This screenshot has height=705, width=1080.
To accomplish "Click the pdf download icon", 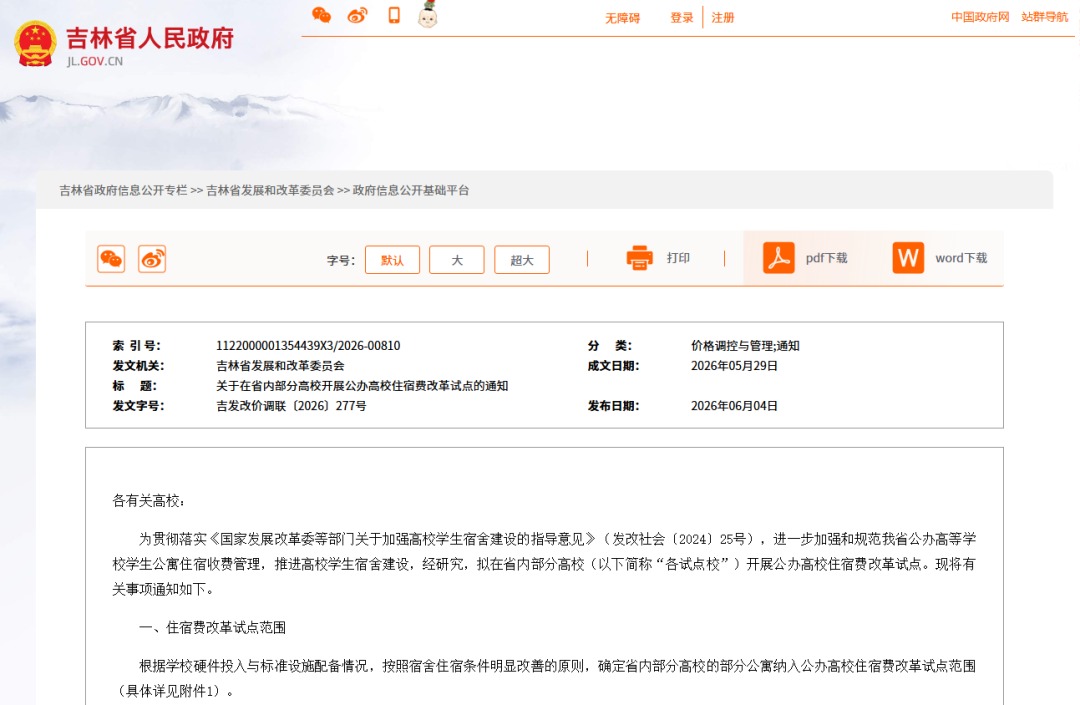I will click(779, 258).
